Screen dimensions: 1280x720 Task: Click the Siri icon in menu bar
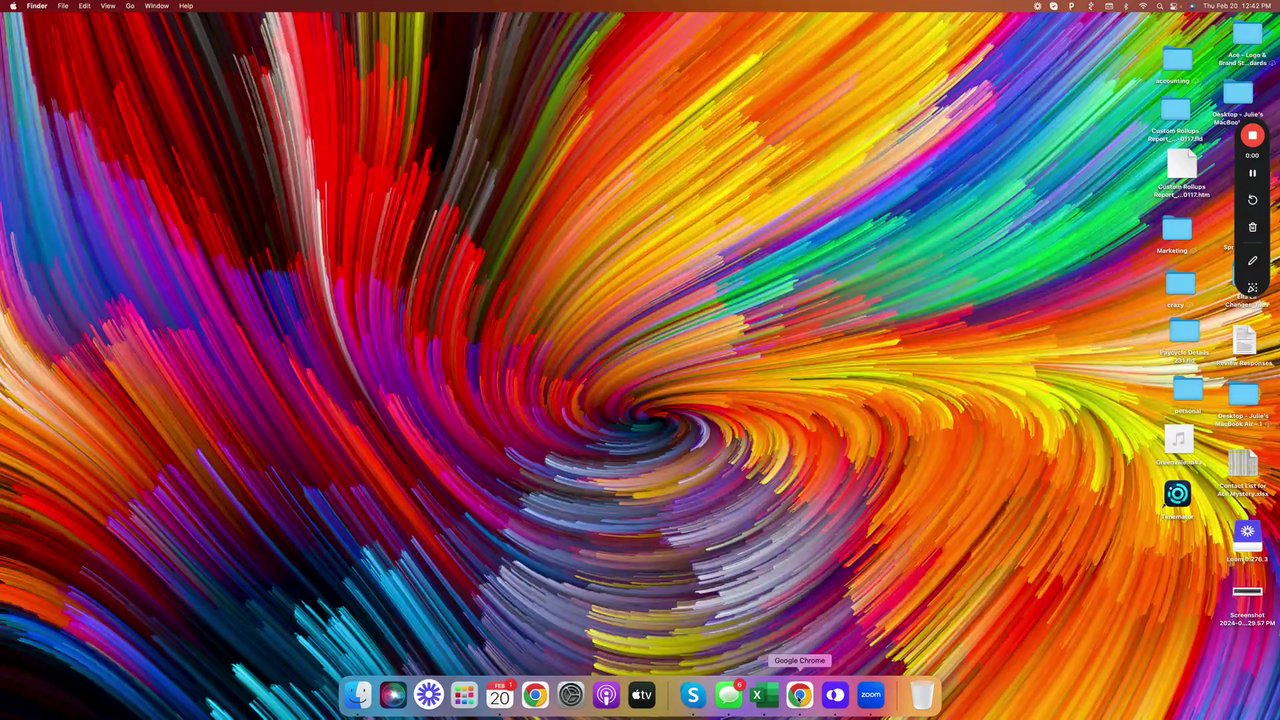(1192, 6)
